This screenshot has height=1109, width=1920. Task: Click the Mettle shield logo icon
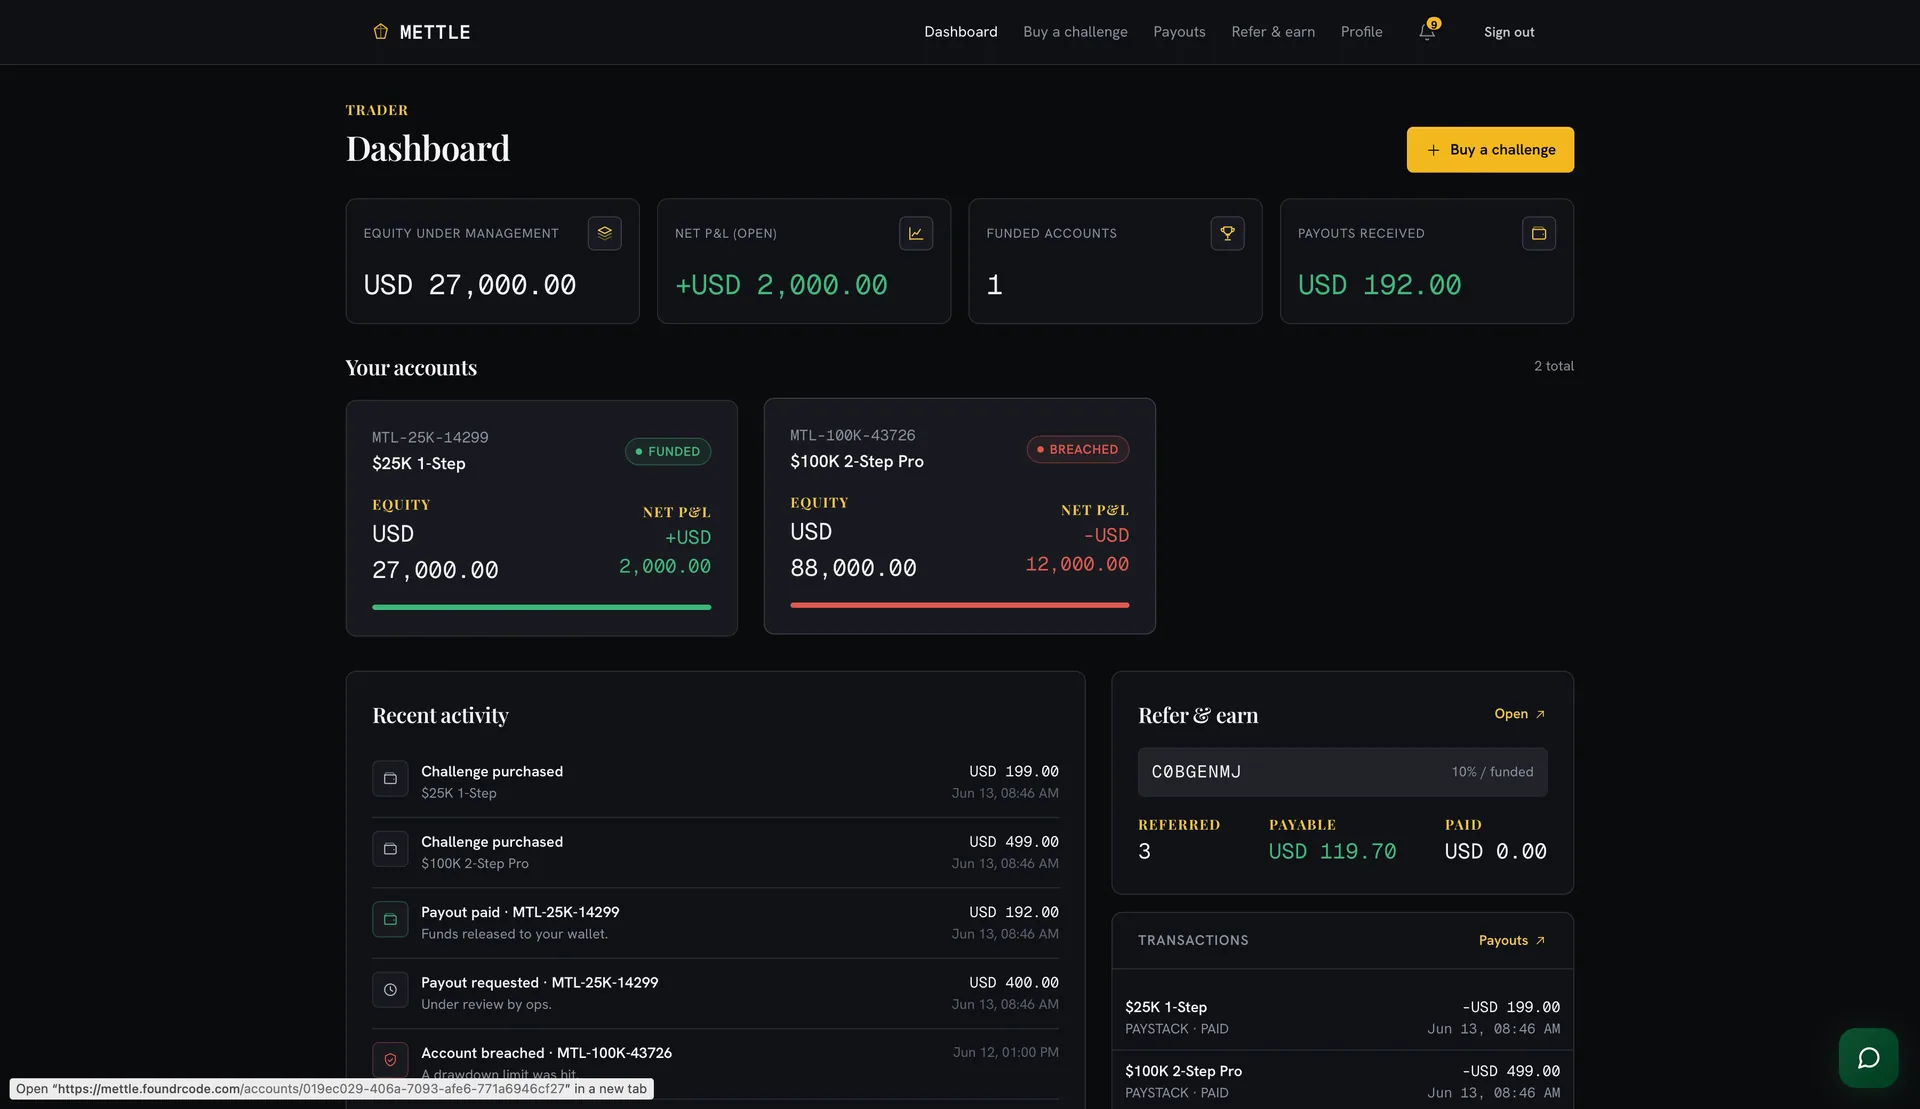click(x=380, y=32)
